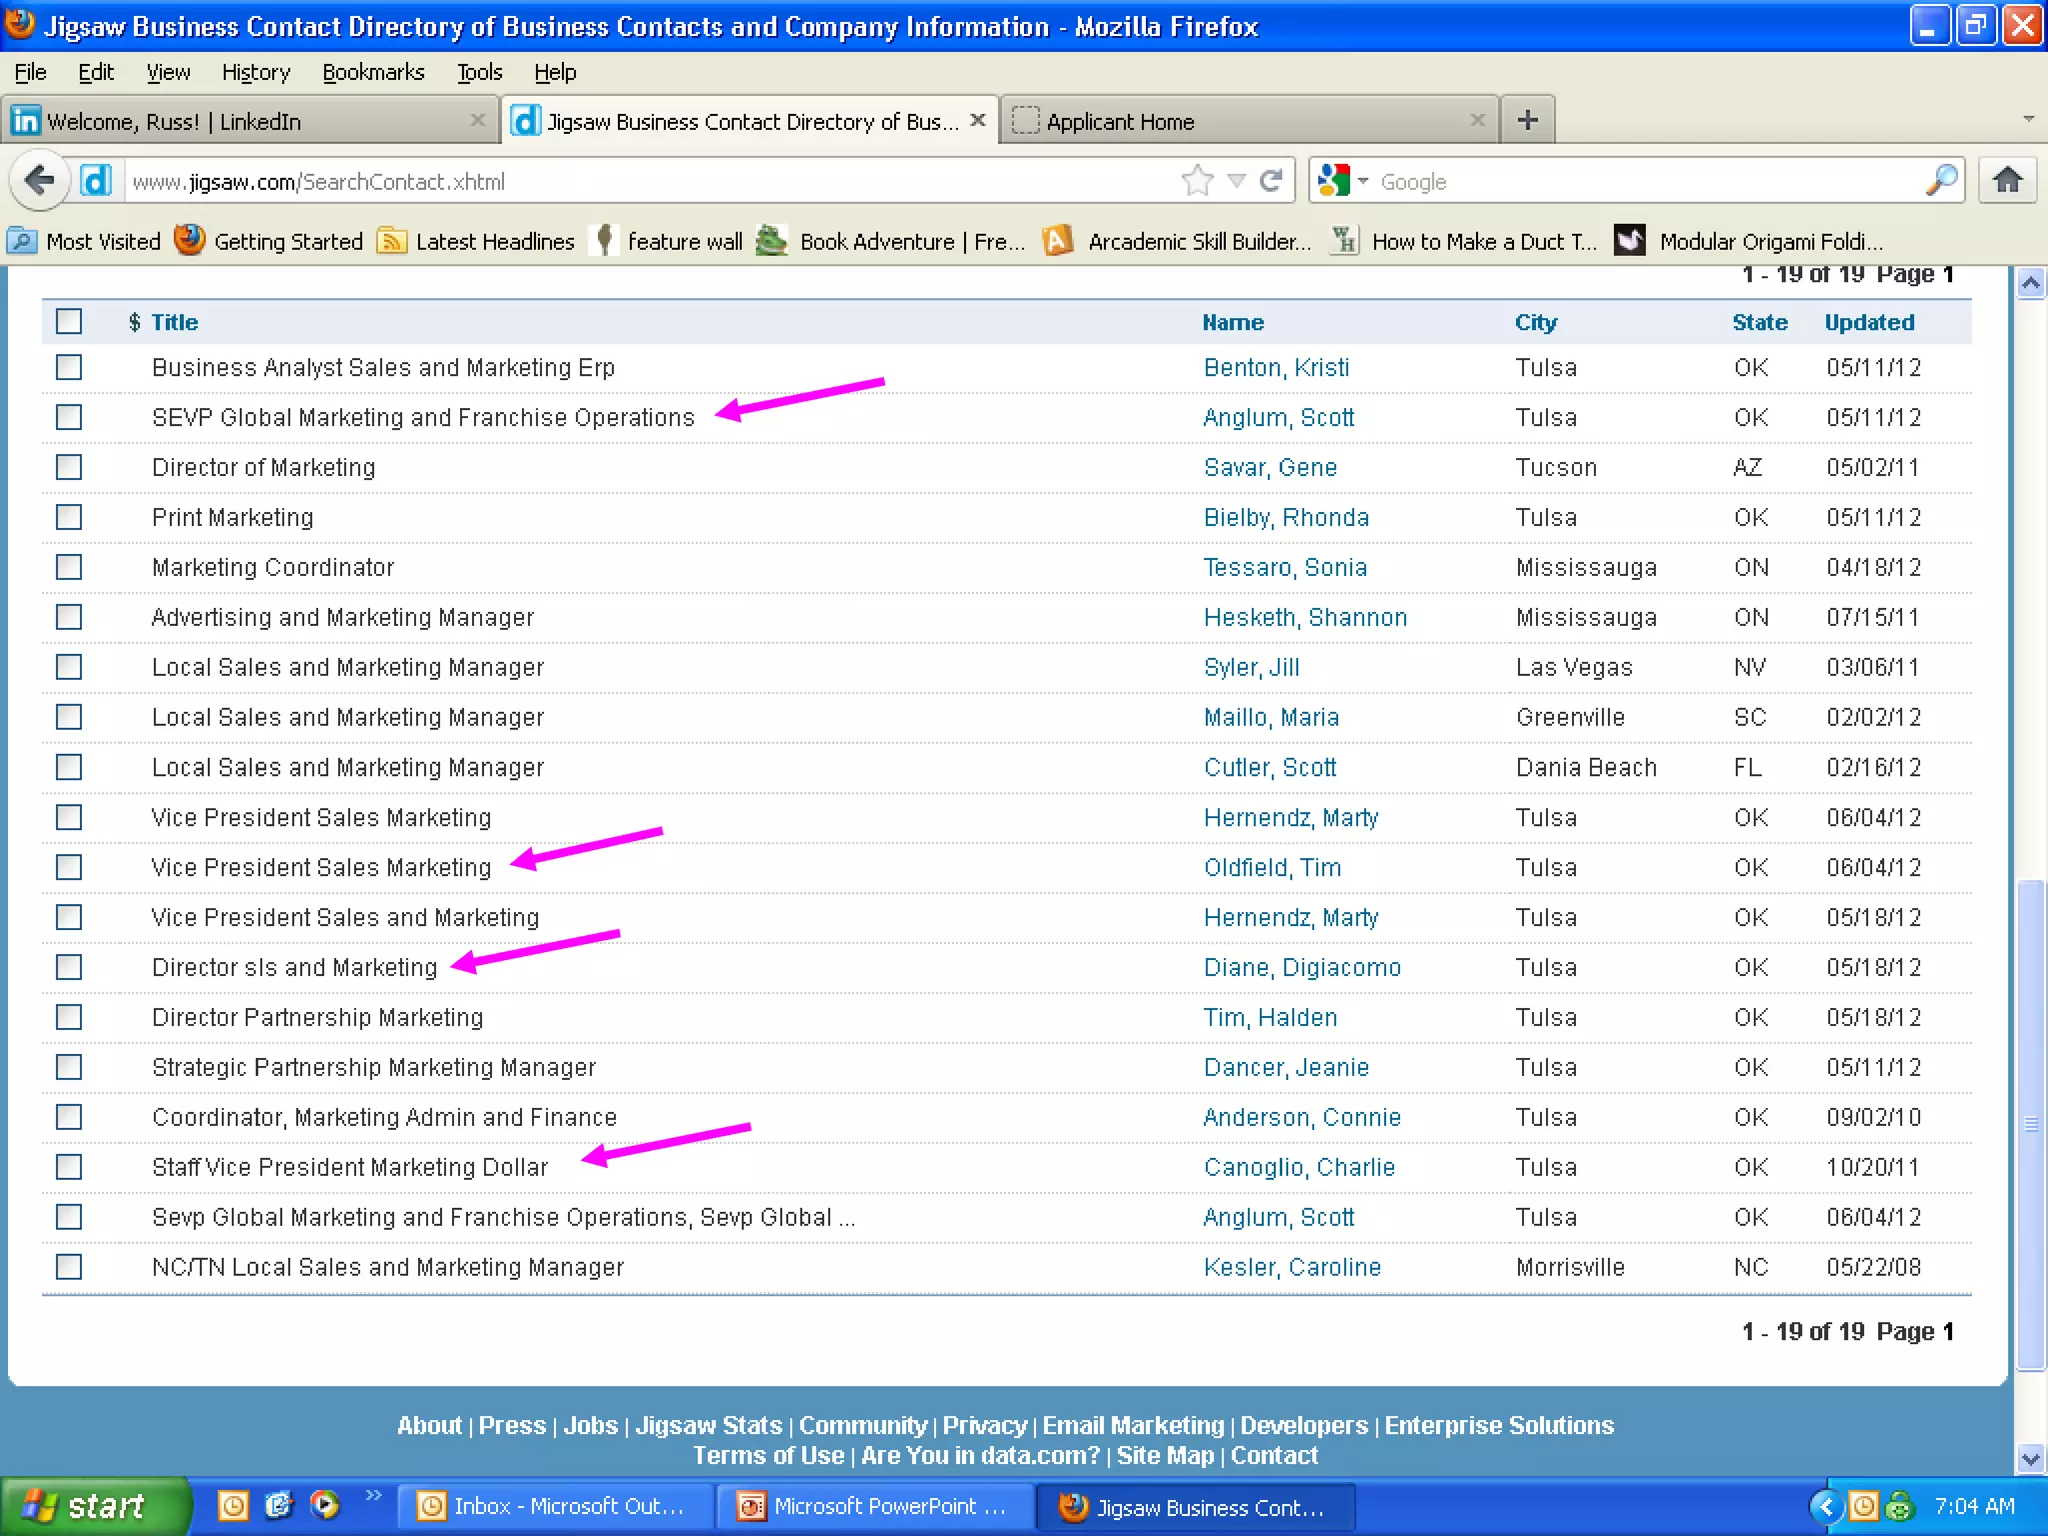Bookmark this page with the star icon
Viewport: 2048px width, 1536px height.
tap(1197, 181)
